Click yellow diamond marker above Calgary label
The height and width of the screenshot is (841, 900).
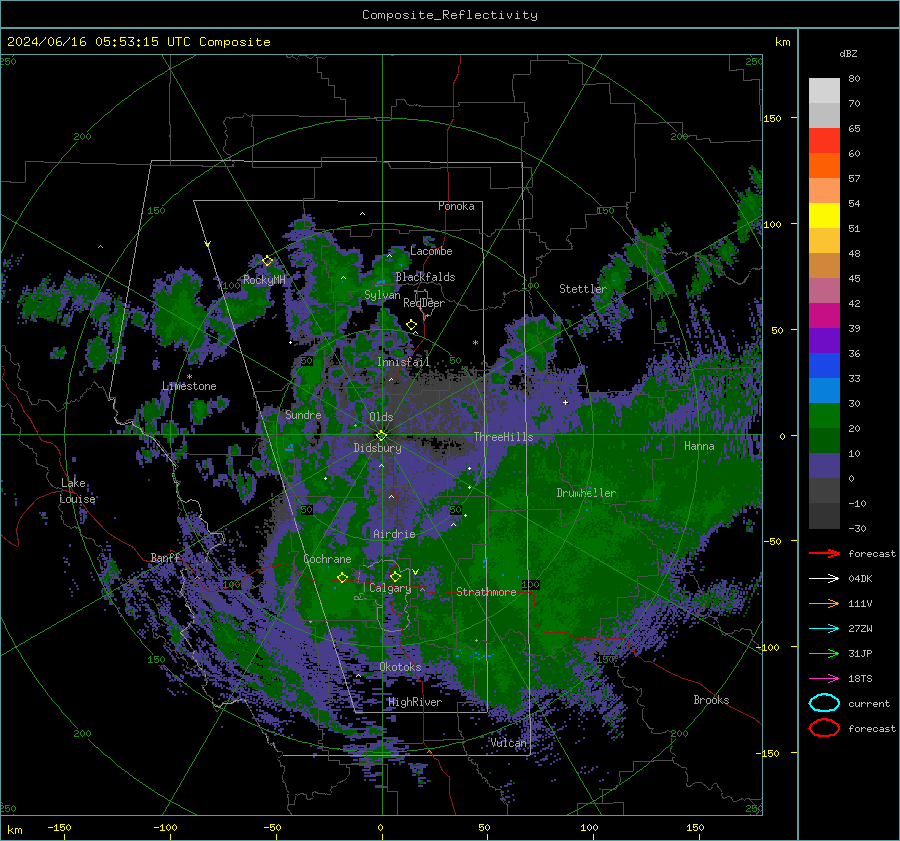(395, 576)
